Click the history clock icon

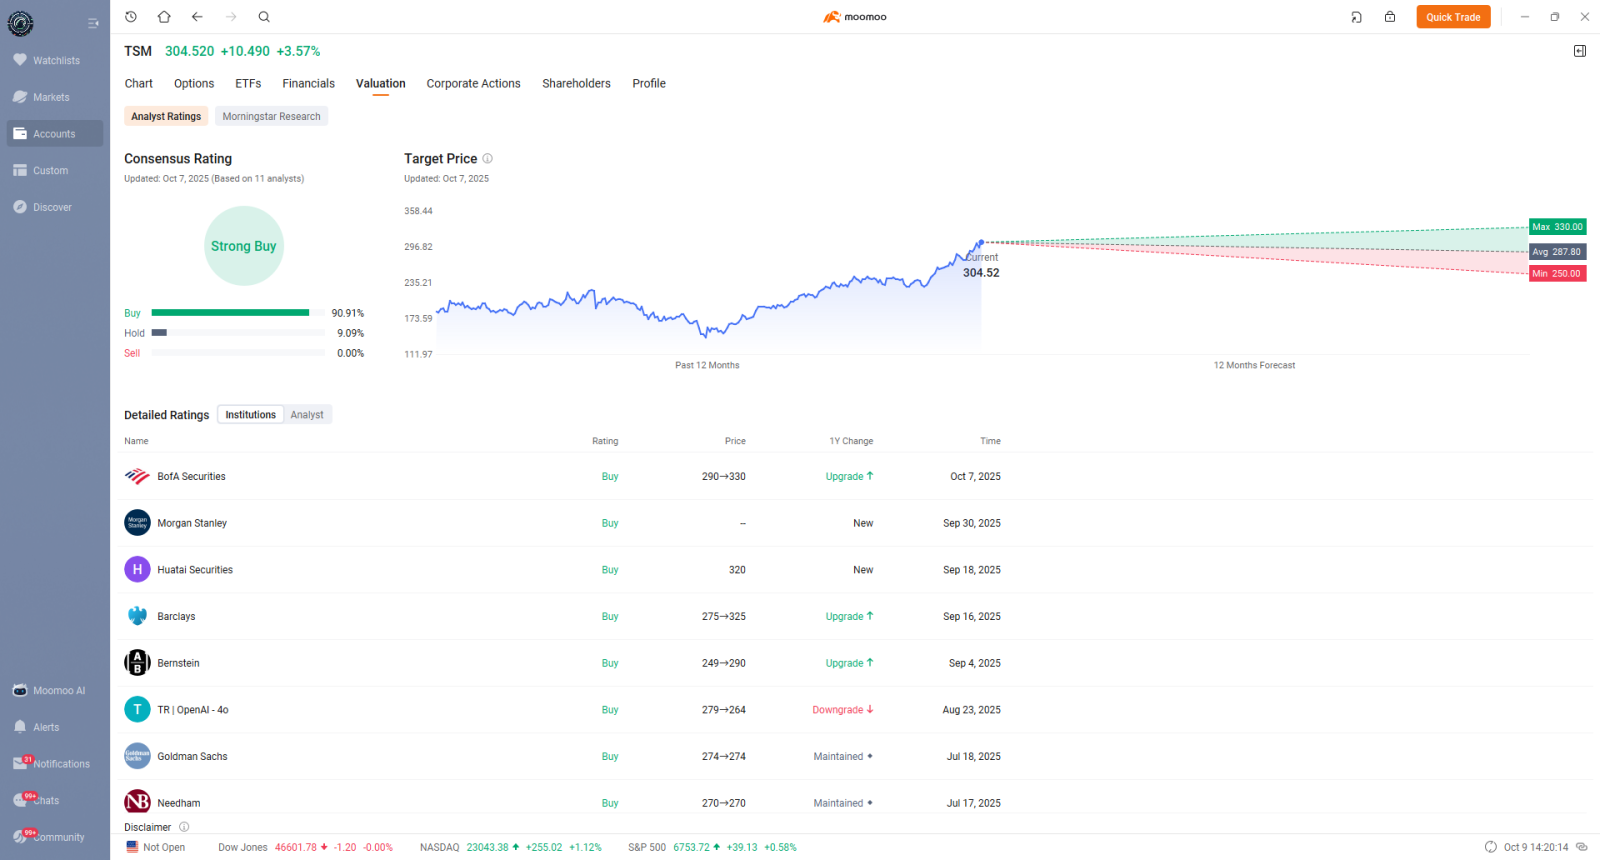tap(131, 17)
